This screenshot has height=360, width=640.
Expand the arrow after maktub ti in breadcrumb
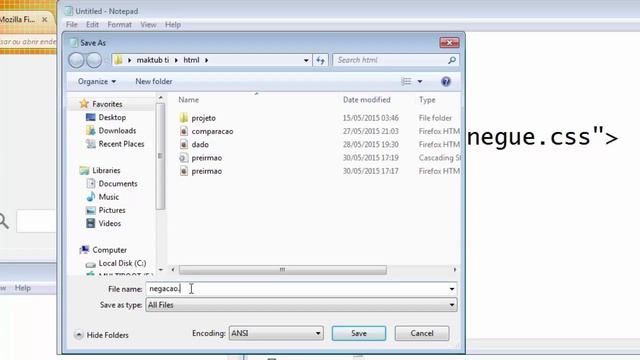click(176, 60)
